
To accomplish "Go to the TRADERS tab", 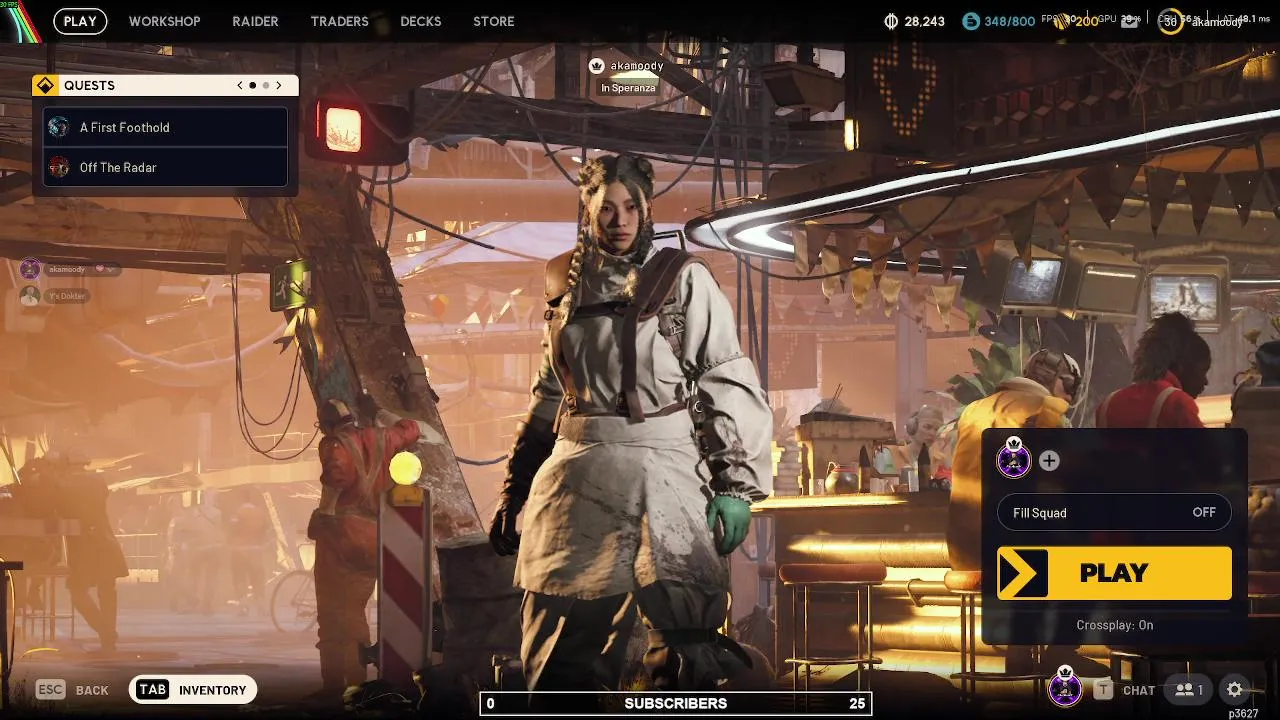I will click(339, 21).
